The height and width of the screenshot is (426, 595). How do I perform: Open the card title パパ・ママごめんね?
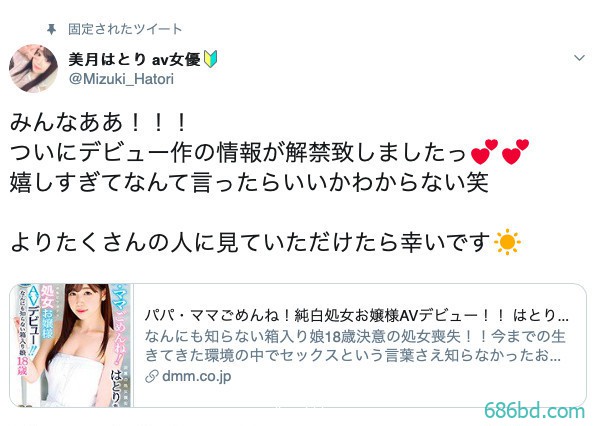(x=357, y=315)
